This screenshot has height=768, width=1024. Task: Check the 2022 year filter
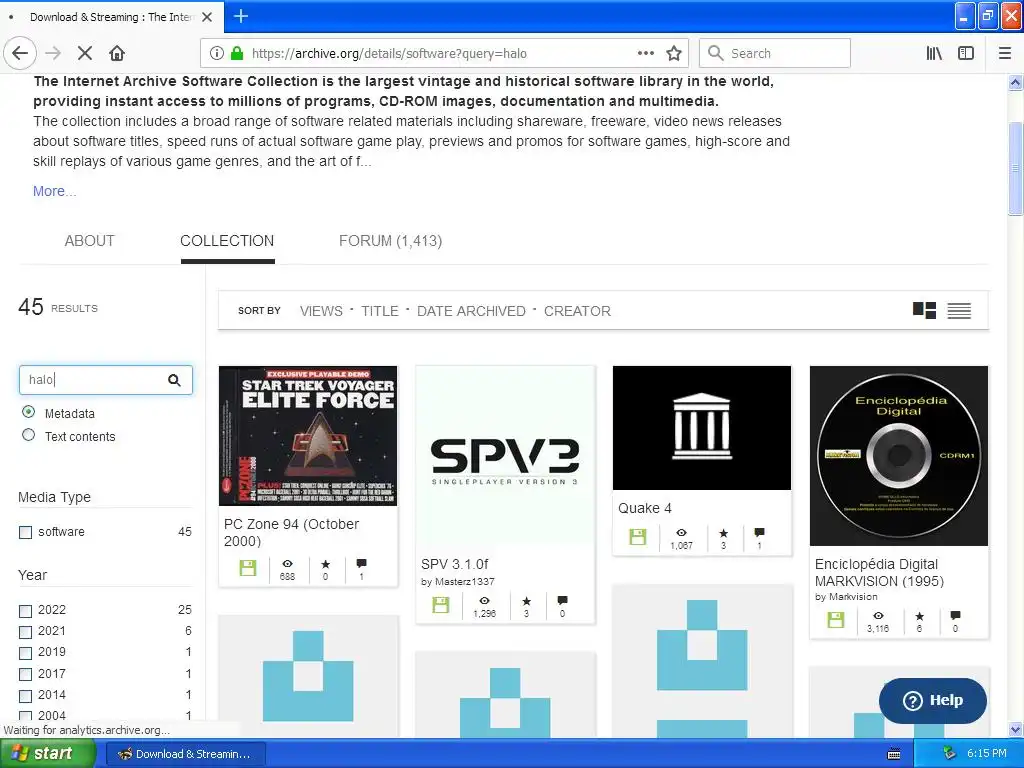click(x=25, y=611)
